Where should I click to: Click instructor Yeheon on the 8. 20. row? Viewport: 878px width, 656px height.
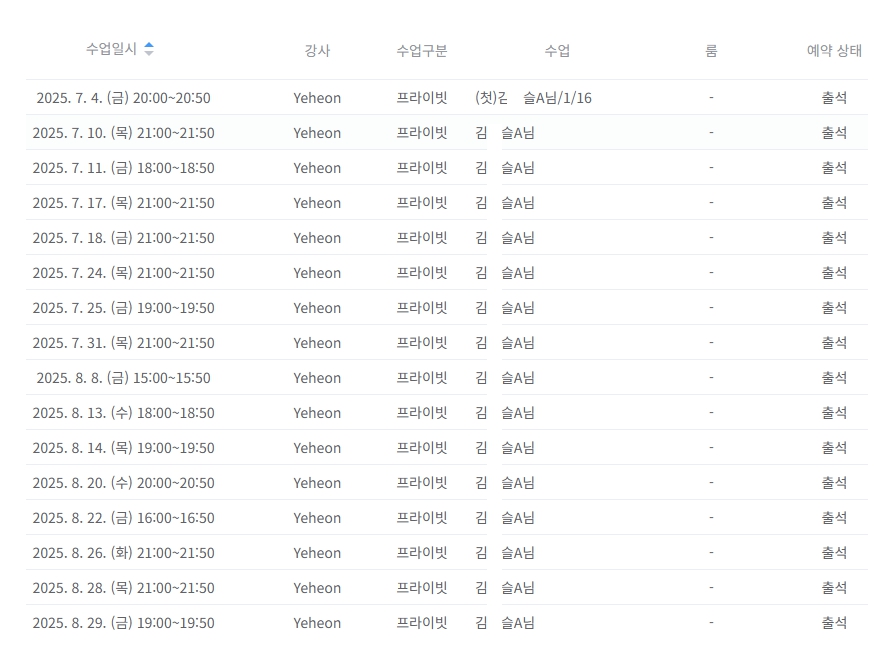point(317,483)
